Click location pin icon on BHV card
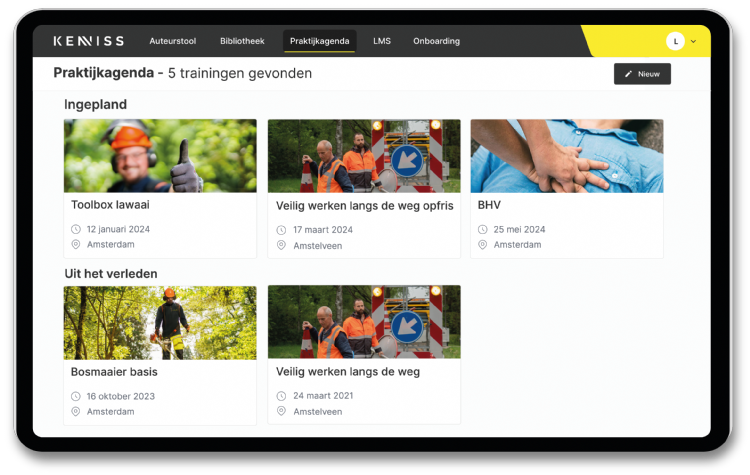This screenshot has width=750, height=475. pyautogui.click(x=483, y=244)
